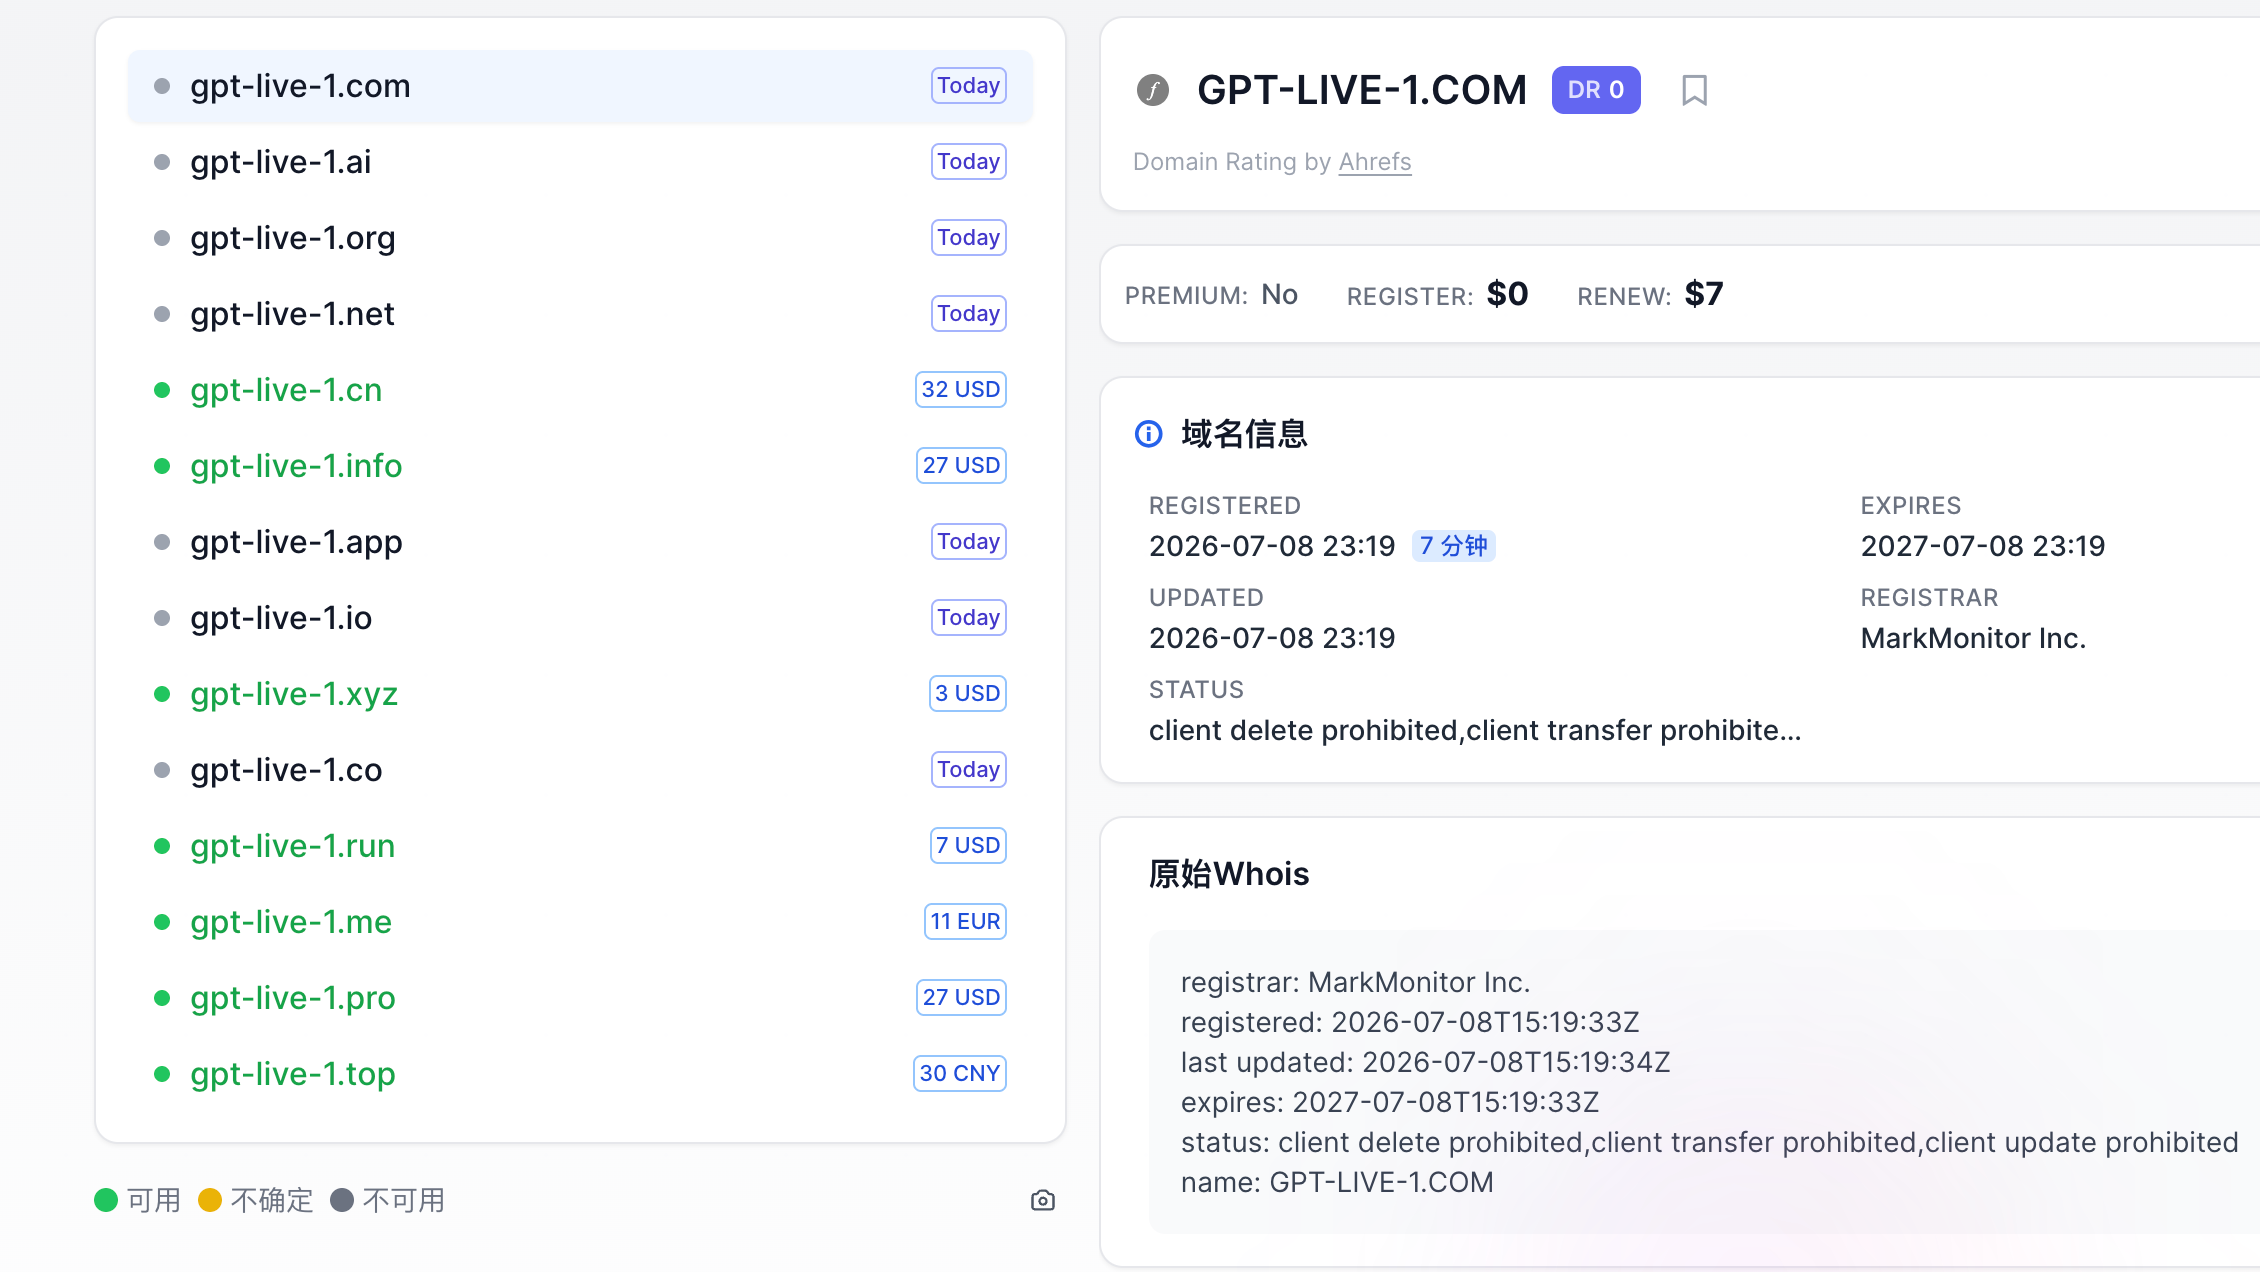Click the Today badge for gpt-live-1.co
2260x1272 pixels.
(x=968, y=770)
